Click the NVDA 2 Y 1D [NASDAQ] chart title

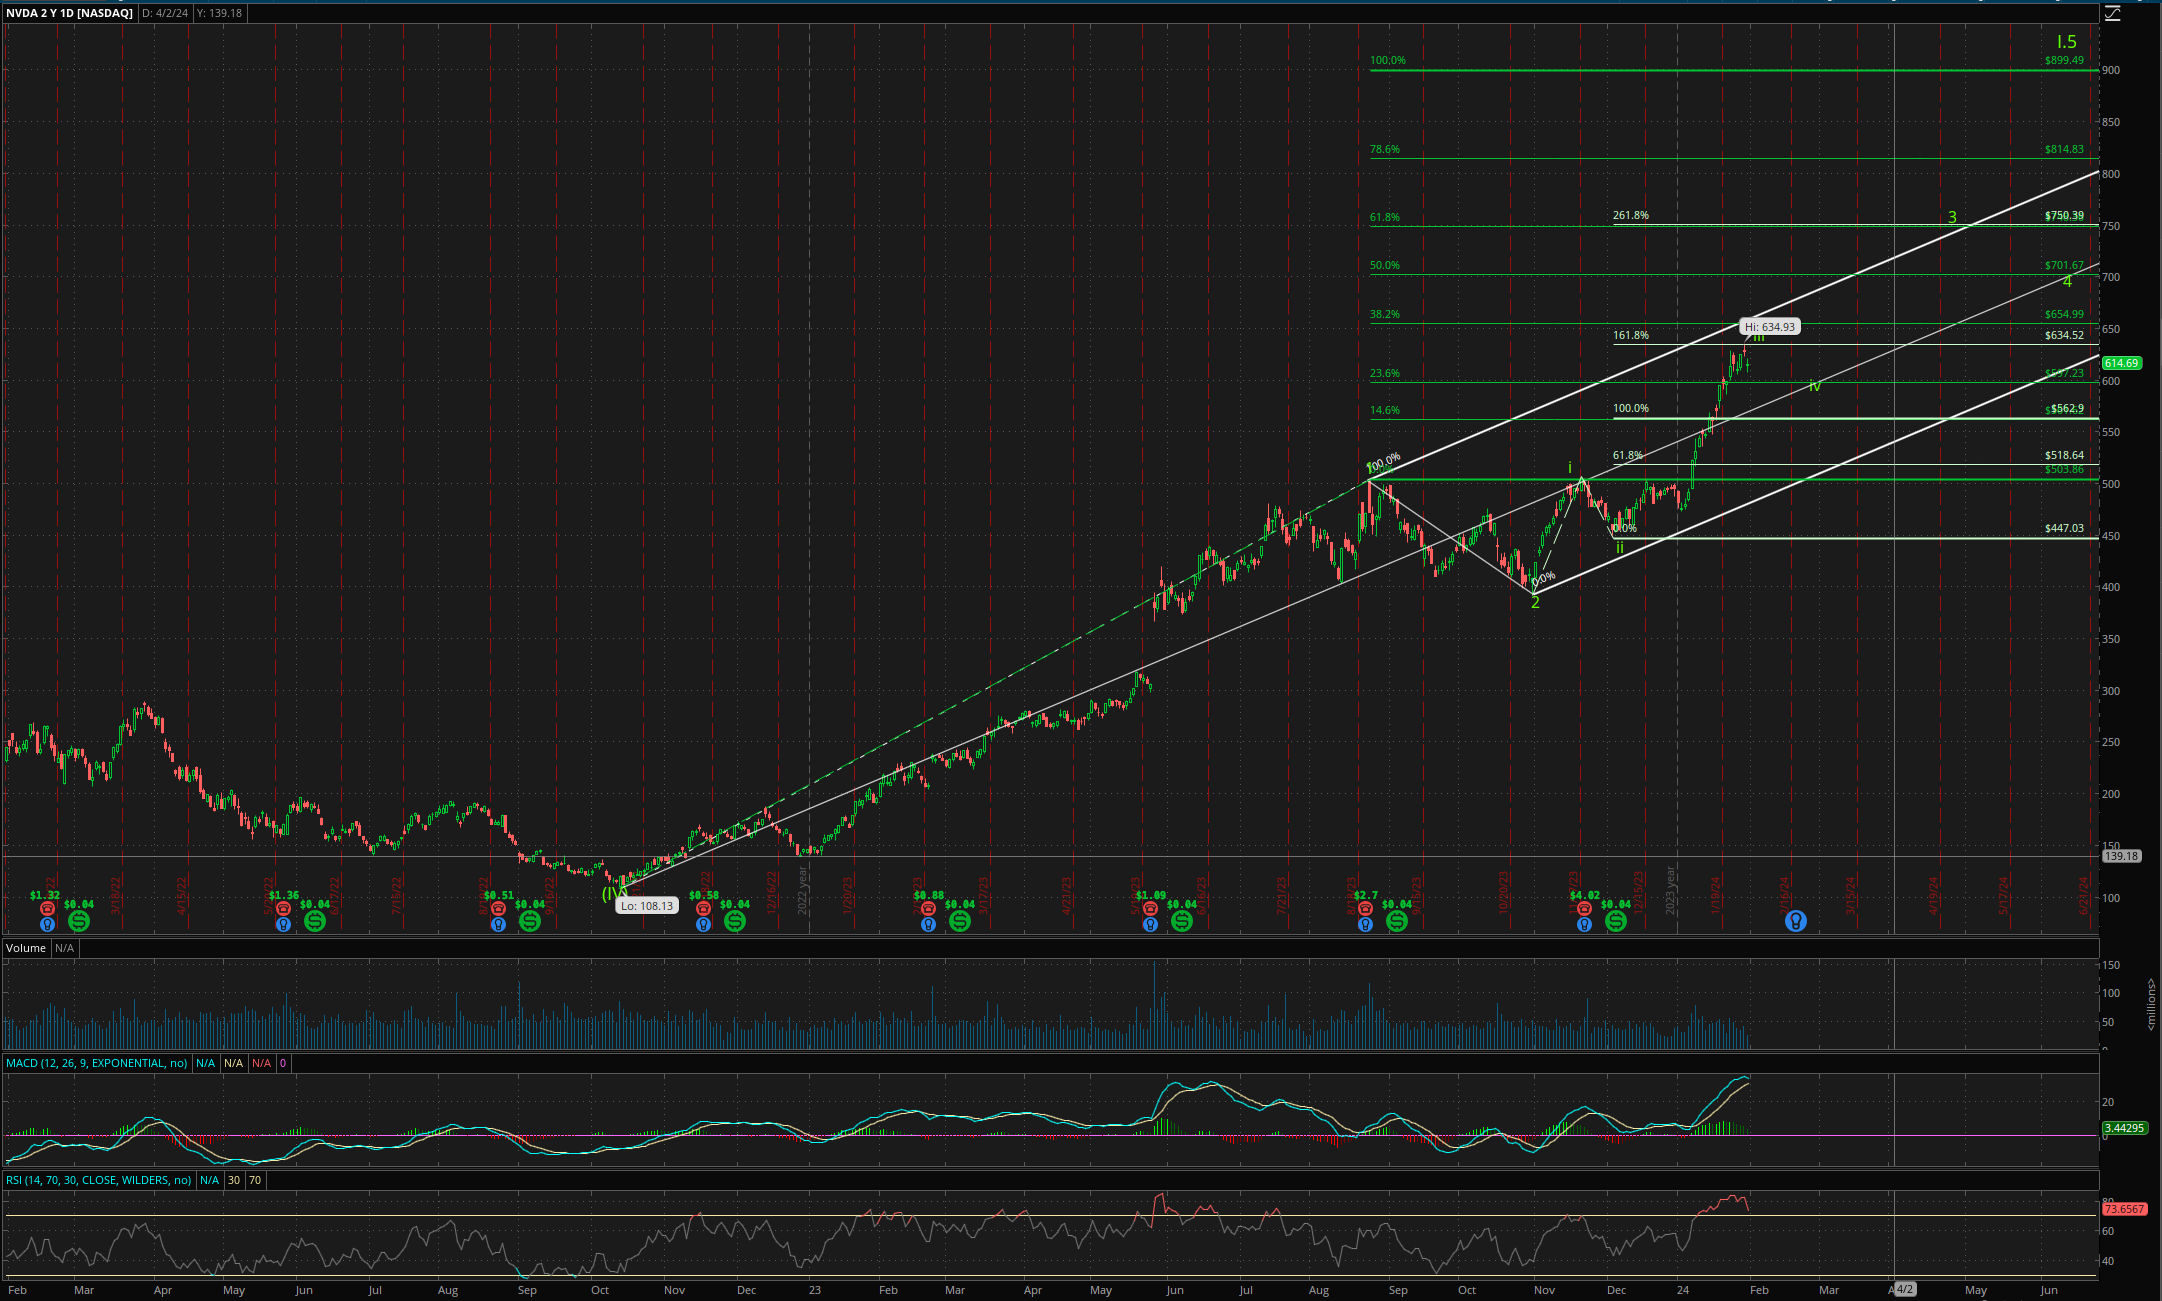69,13
